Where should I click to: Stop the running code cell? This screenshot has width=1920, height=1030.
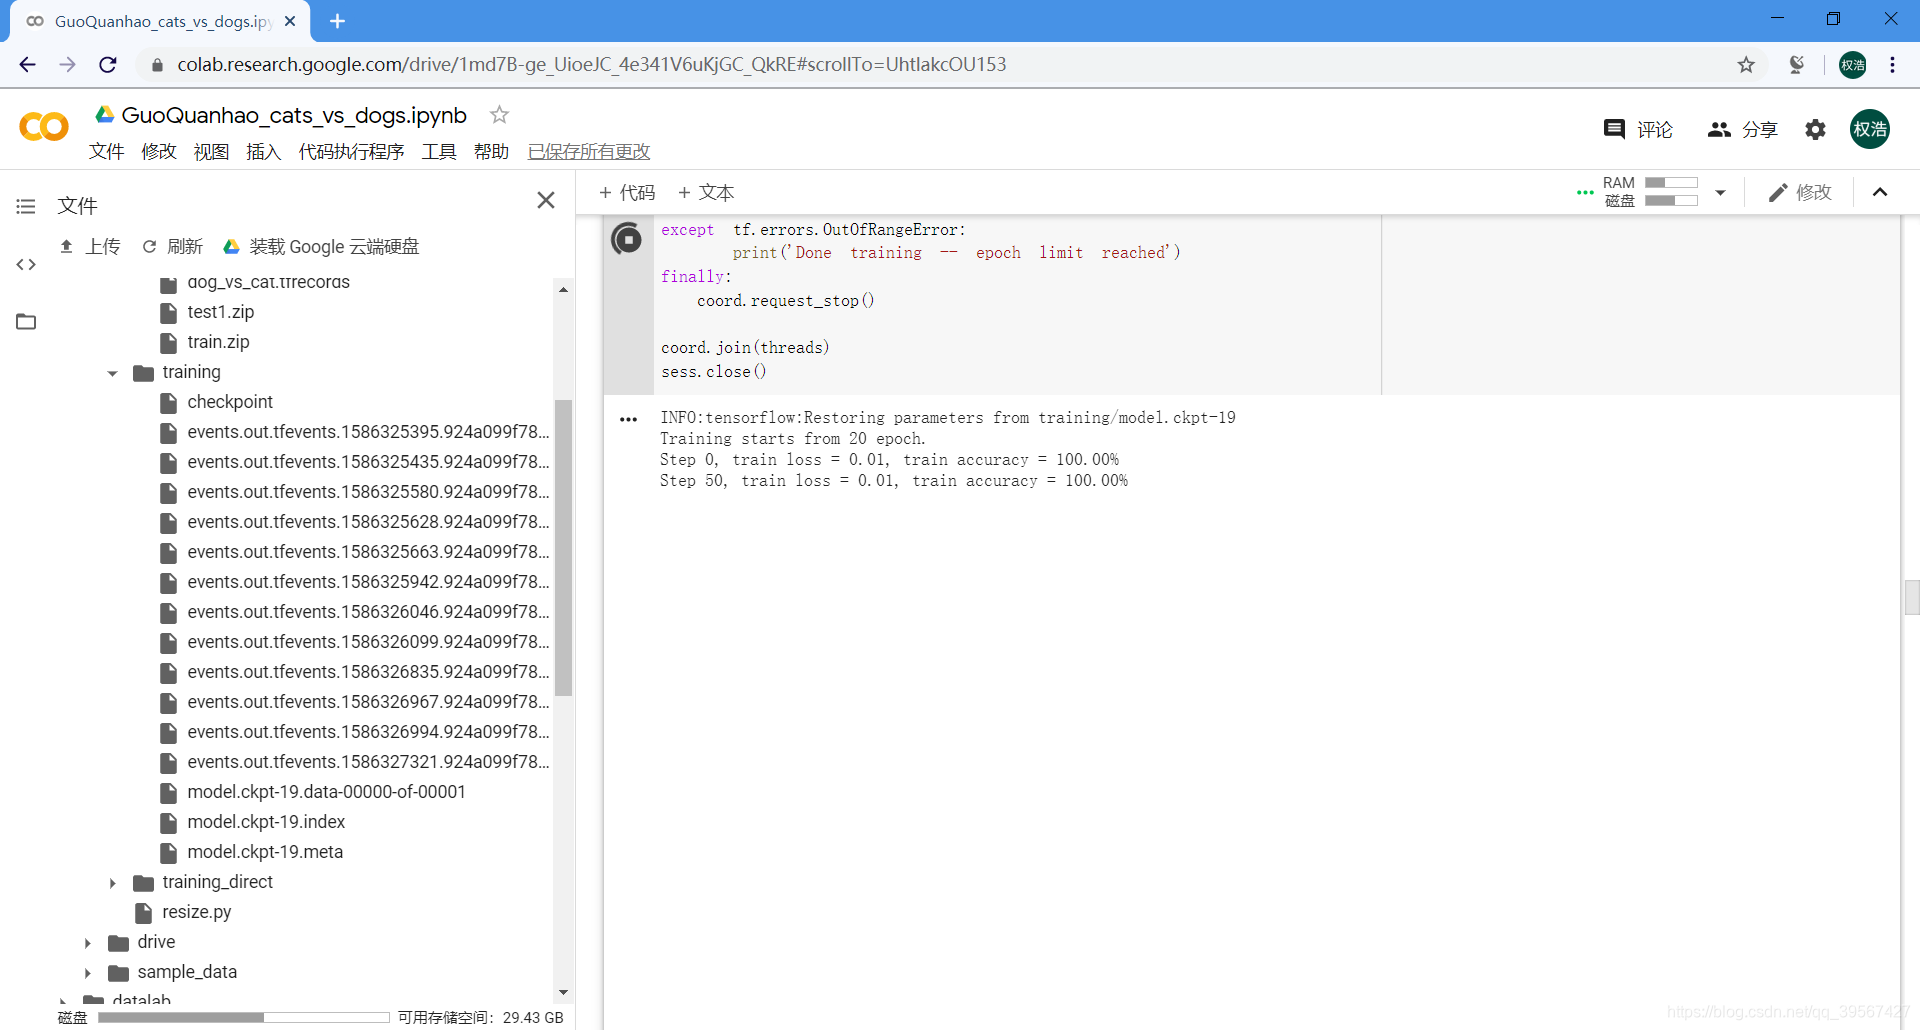click(627, 239)
